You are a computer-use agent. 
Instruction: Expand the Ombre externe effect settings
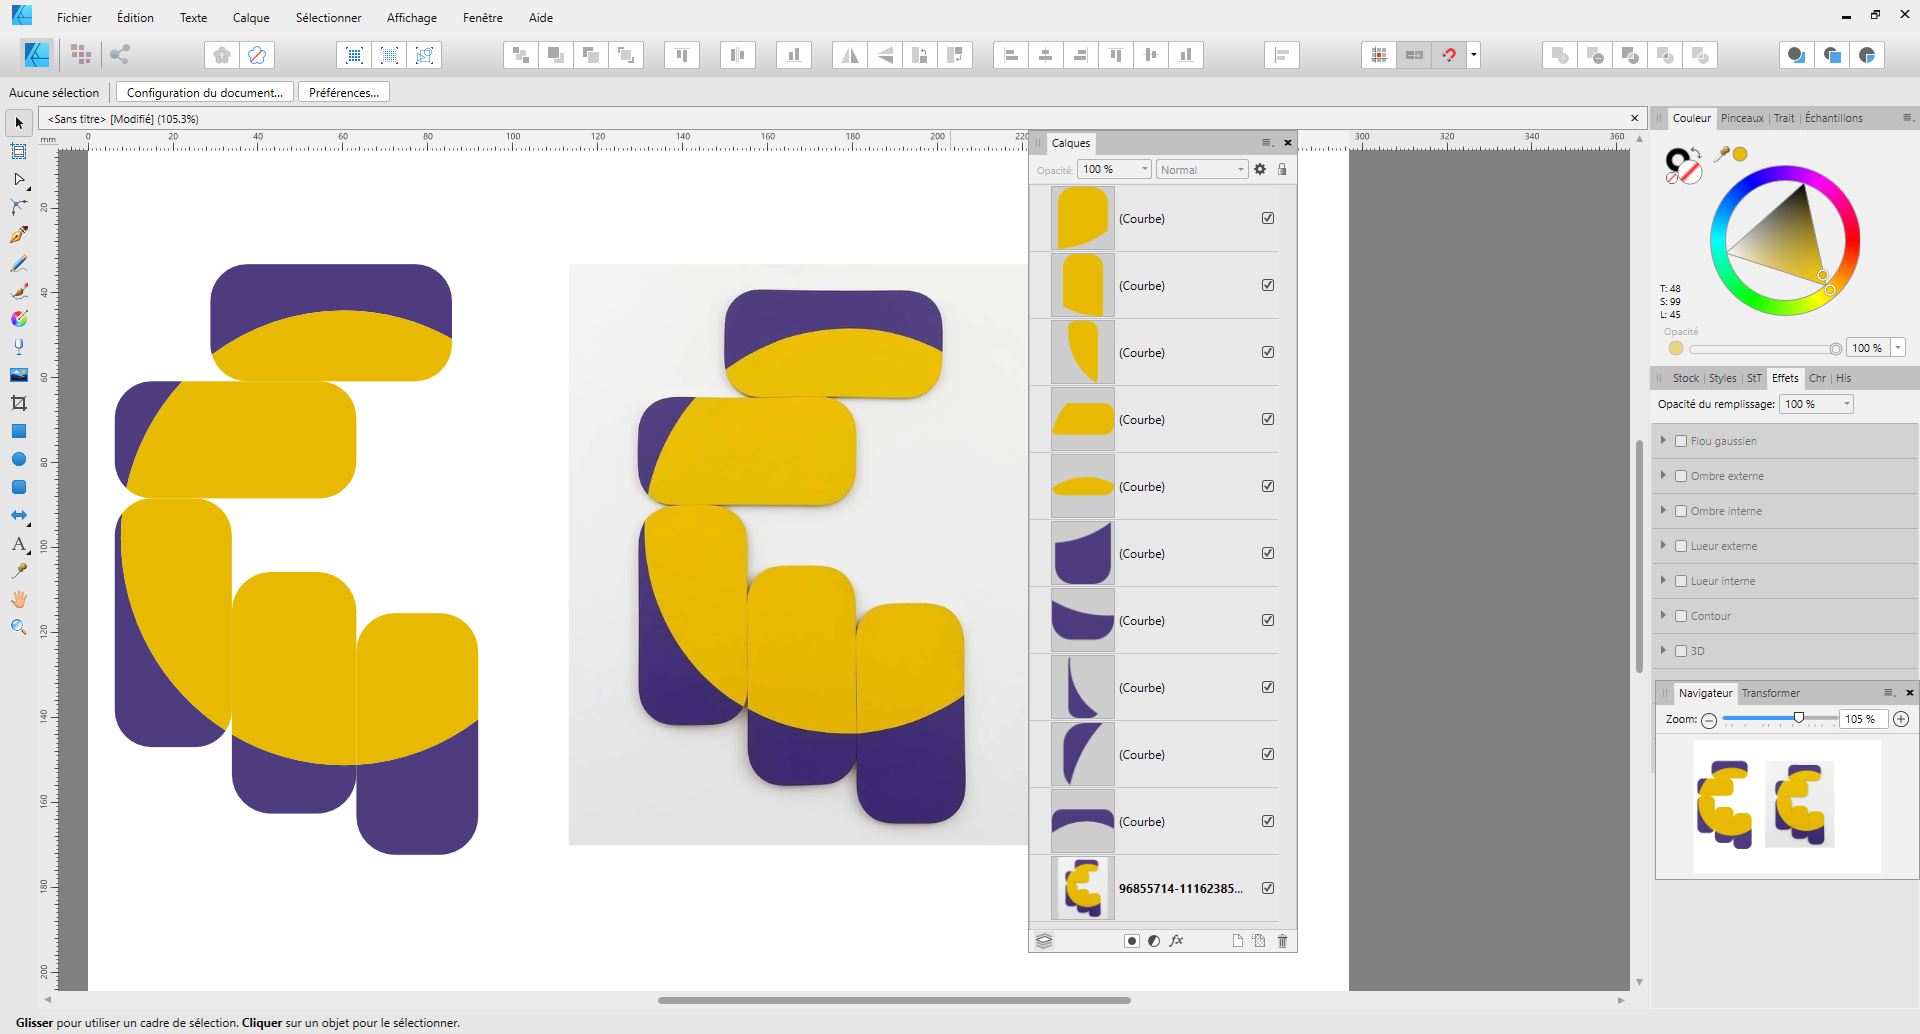tap(1663, 475)
